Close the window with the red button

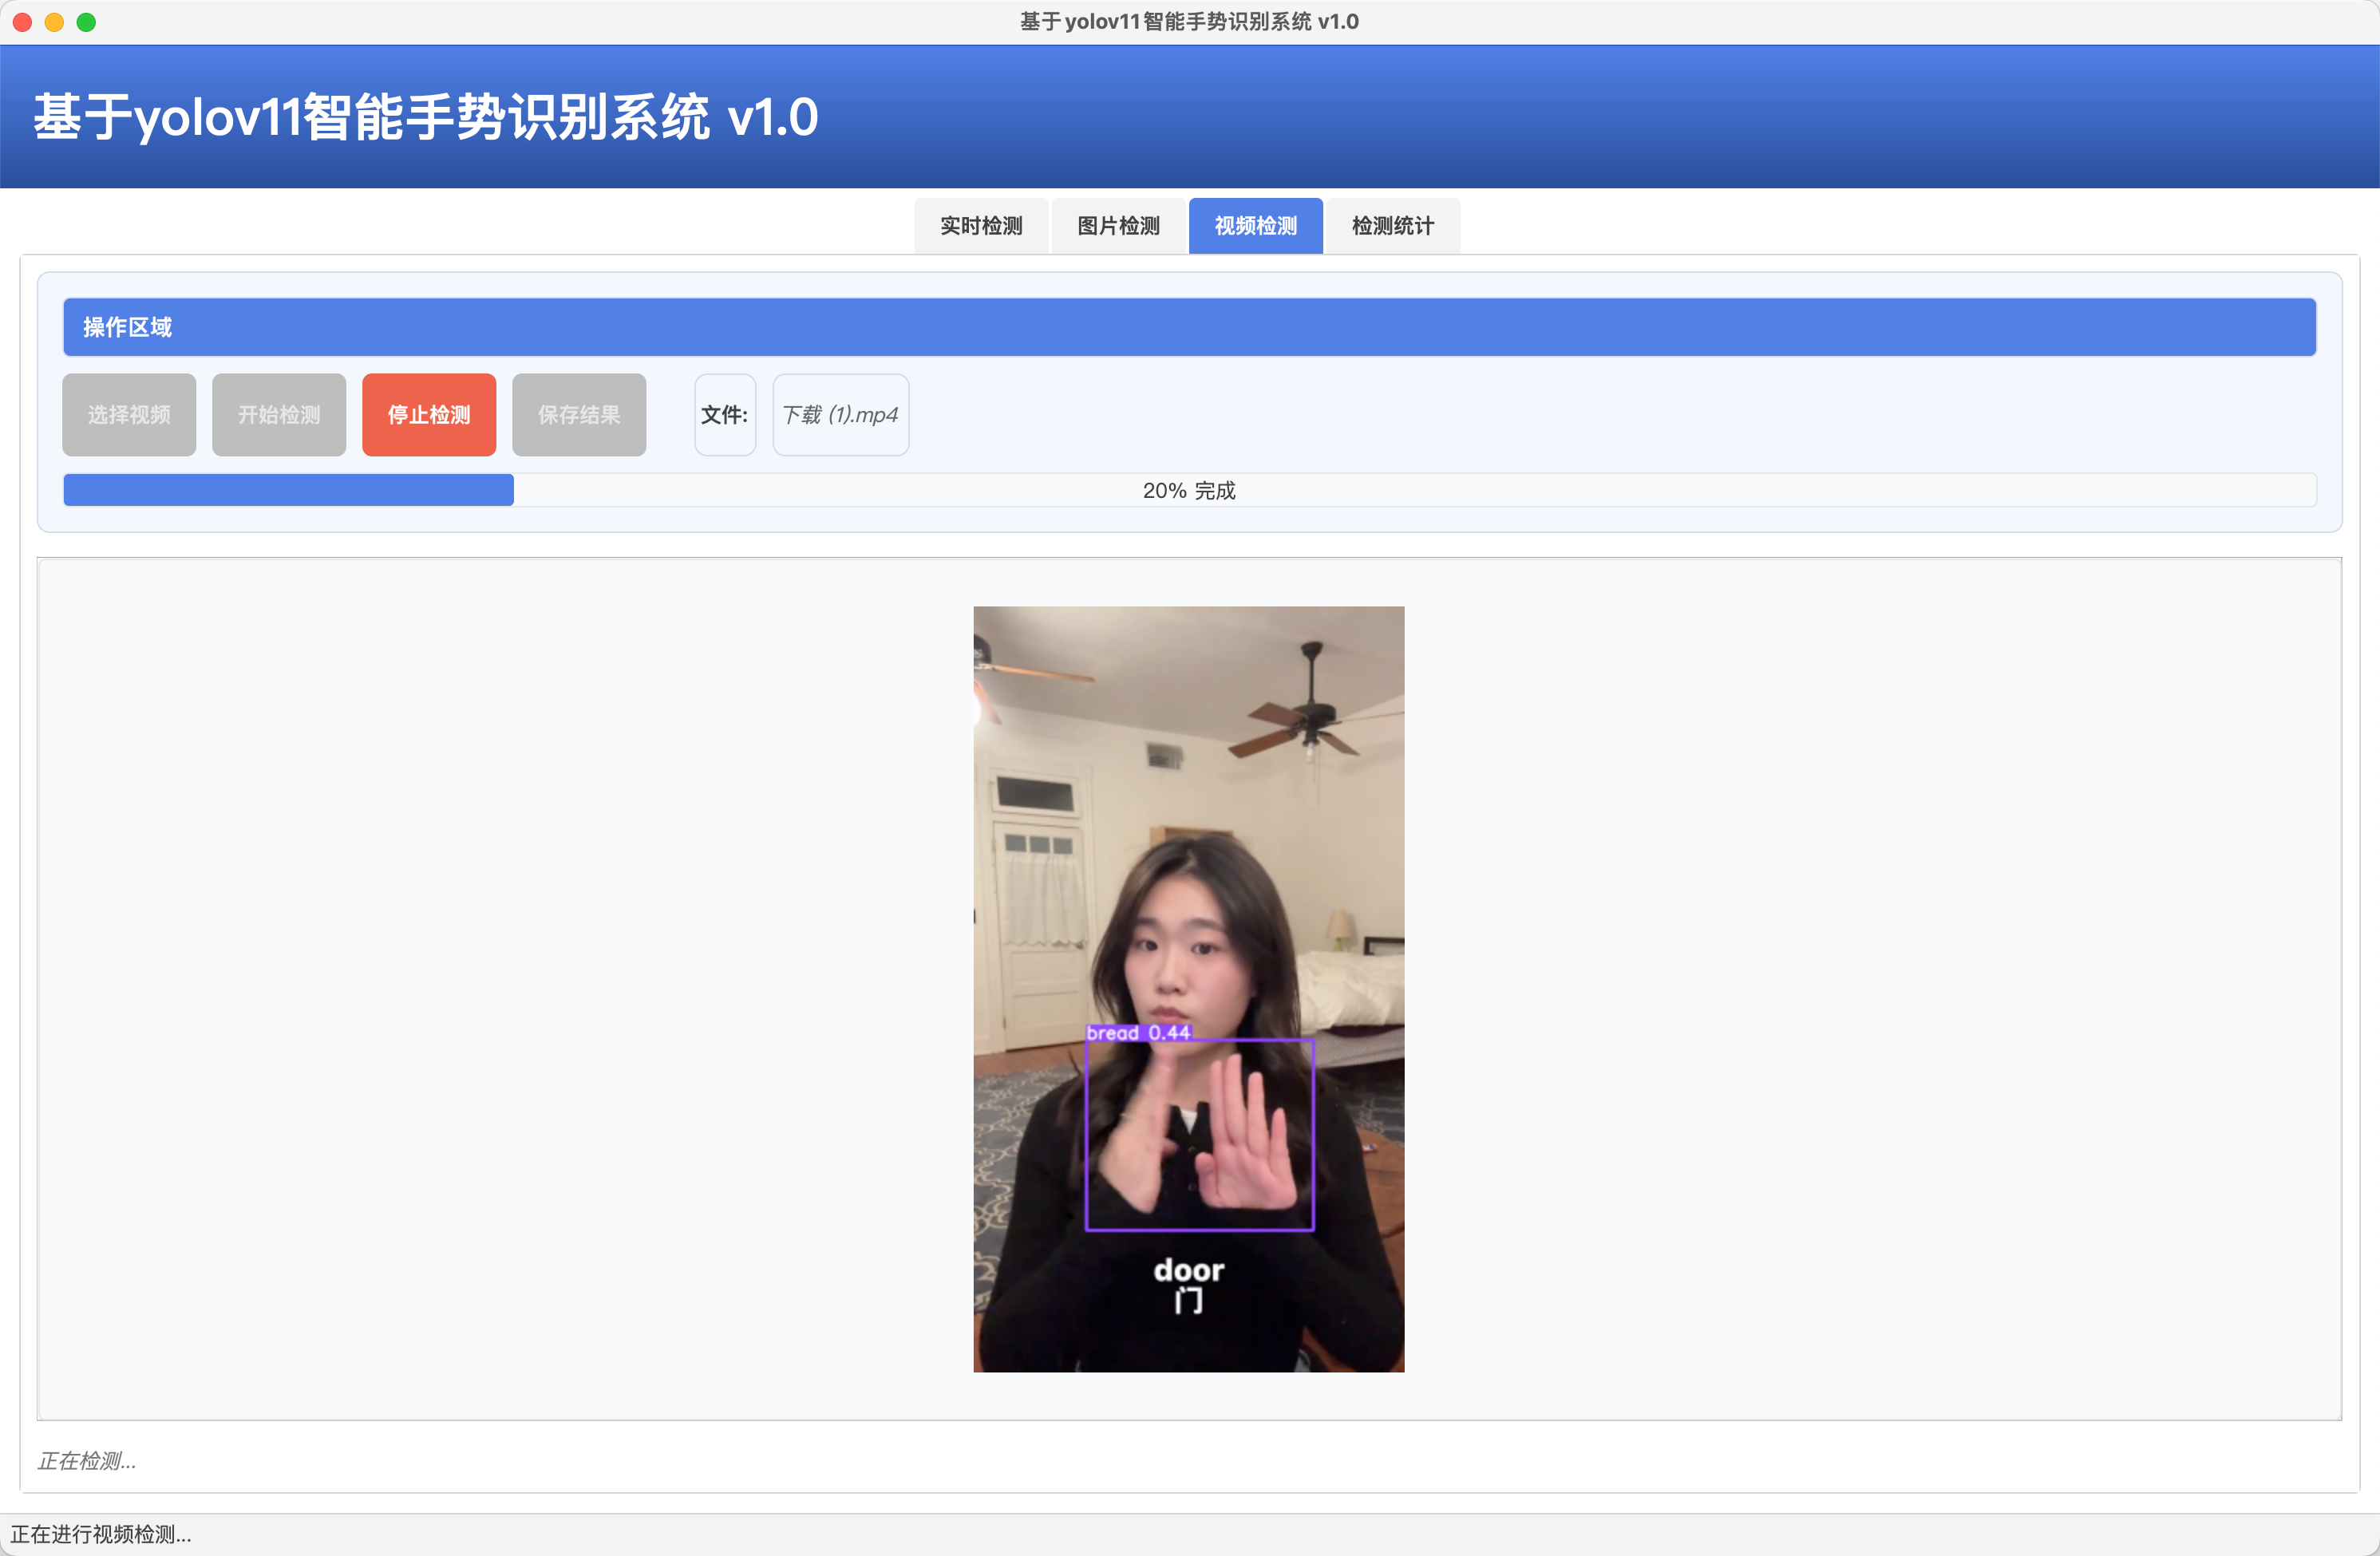tap(23, 22)
